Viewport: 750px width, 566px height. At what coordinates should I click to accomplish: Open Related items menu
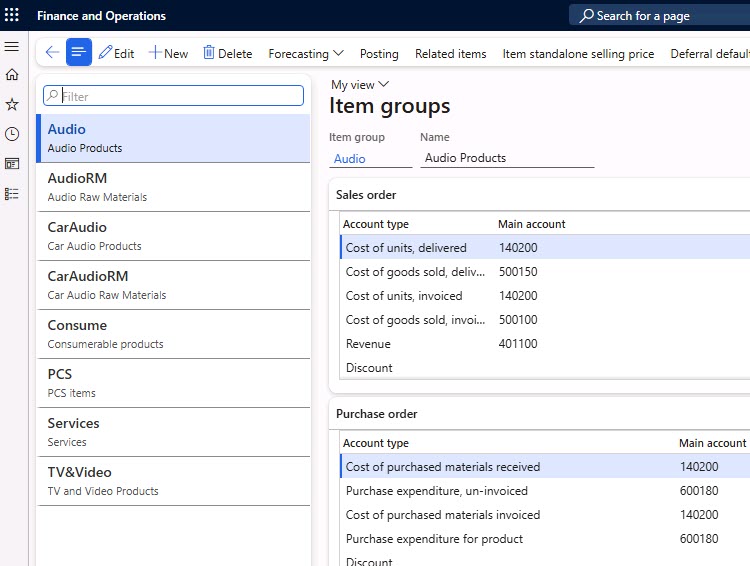click(450, 53)
